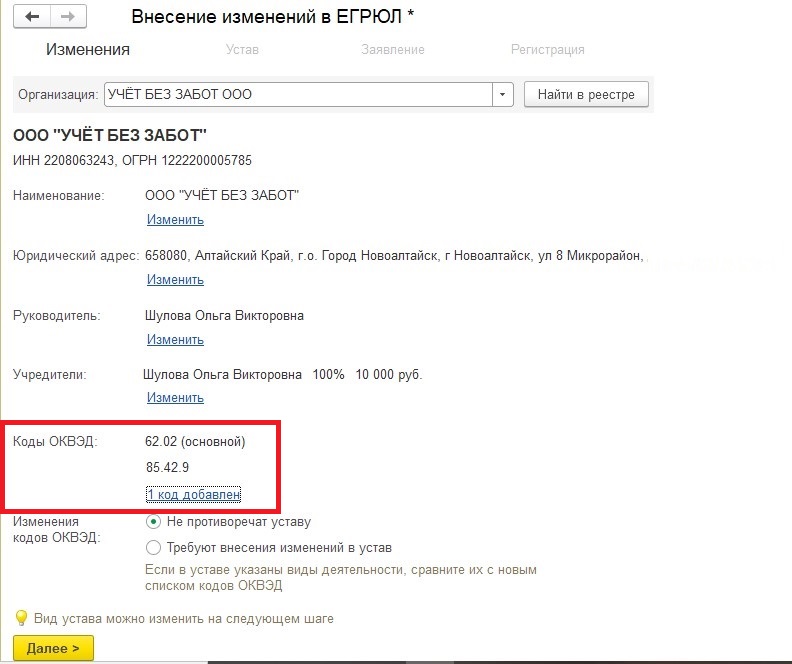Open the '1 код добавлен' link

[193, 494]
